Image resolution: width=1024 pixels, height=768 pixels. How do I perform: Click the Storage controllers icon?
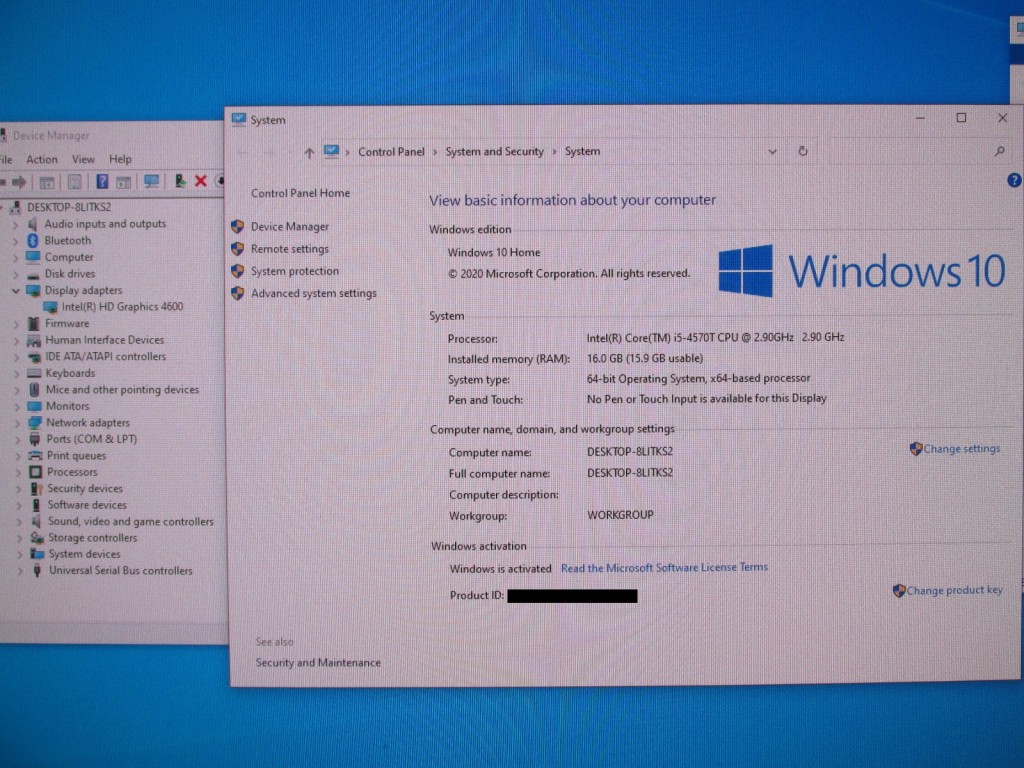click(37, 537)
